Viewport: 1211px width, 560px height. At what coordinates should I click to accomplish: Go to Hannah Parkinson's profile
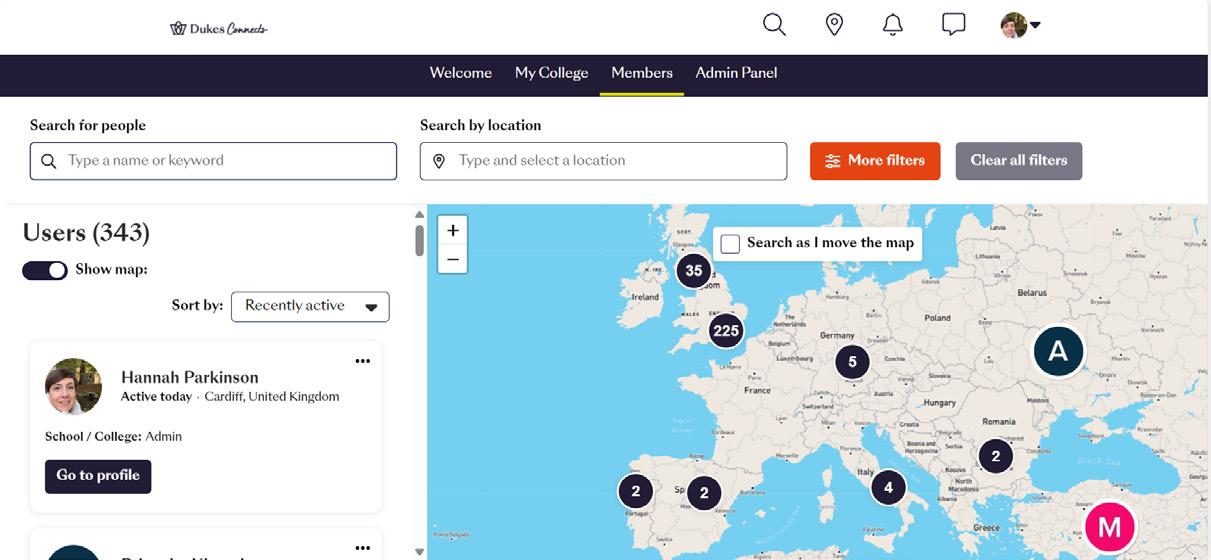(x=98, y=476)
